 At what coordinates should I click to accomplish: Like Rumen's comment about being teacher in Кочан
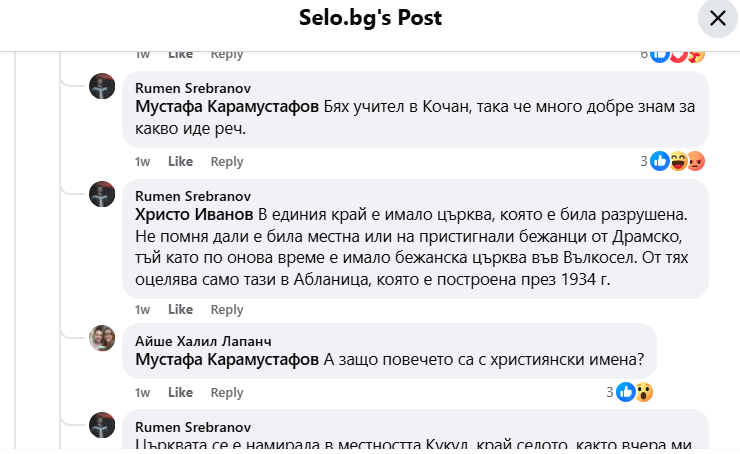pos(180,161)
